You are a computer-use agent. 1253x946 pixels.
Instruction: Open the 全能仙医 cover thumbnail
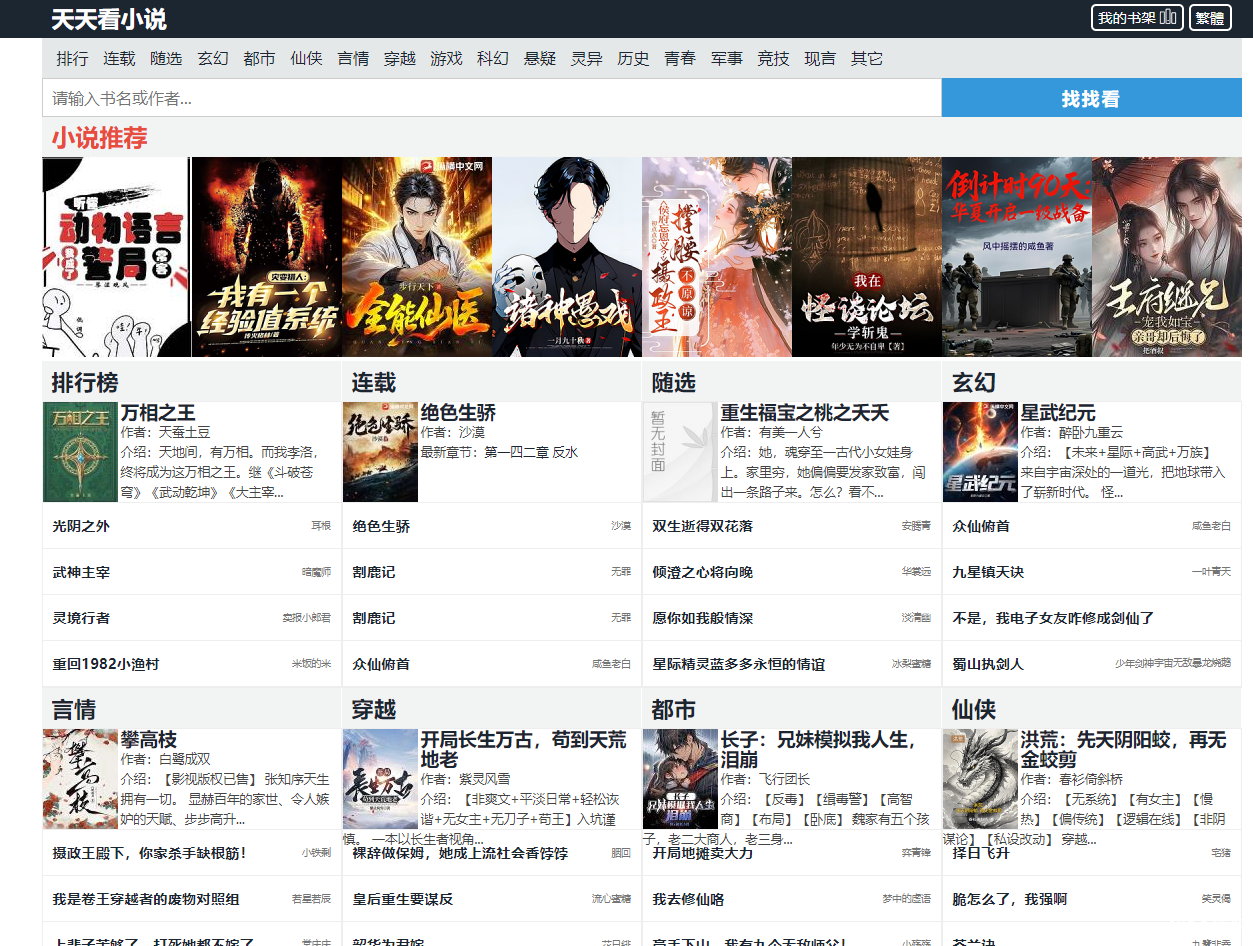coord(416,257)
